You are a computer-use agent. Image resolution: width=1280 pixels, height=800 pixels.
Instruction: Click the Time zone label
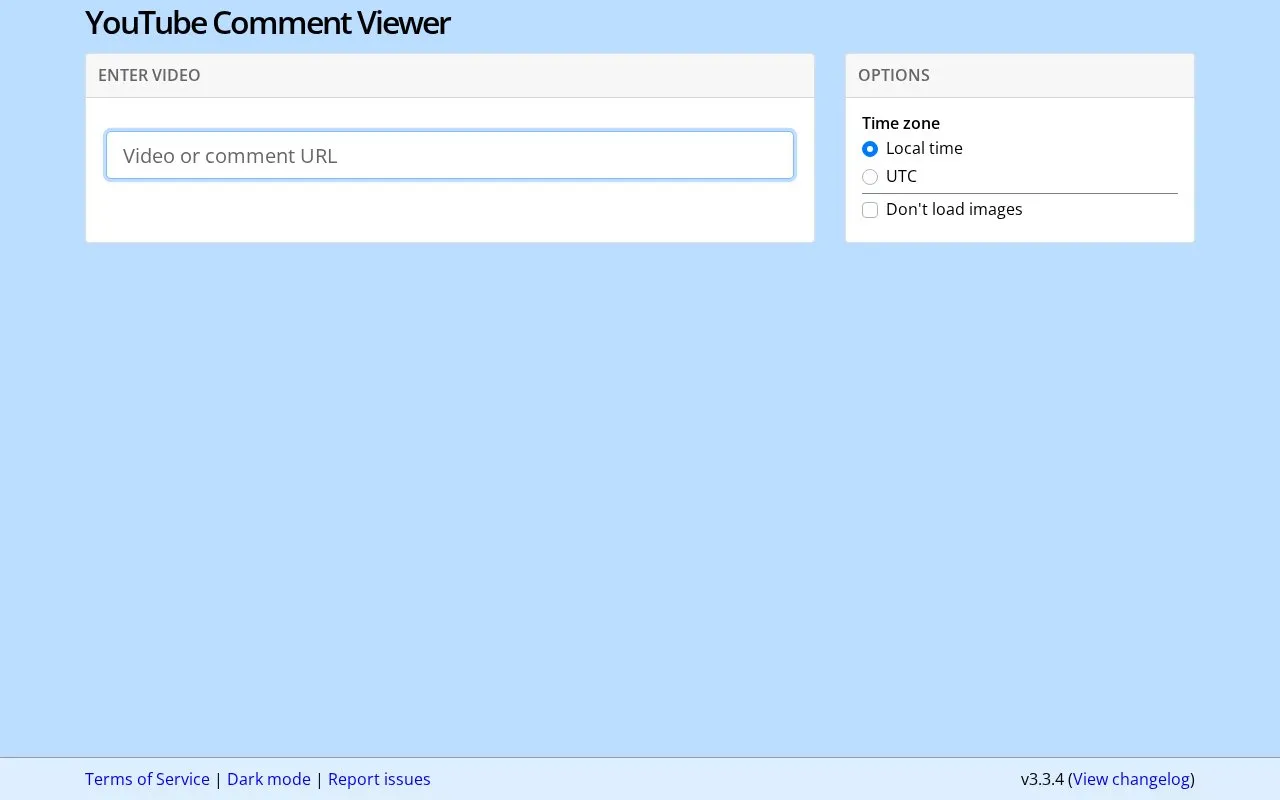coord(901,123)
